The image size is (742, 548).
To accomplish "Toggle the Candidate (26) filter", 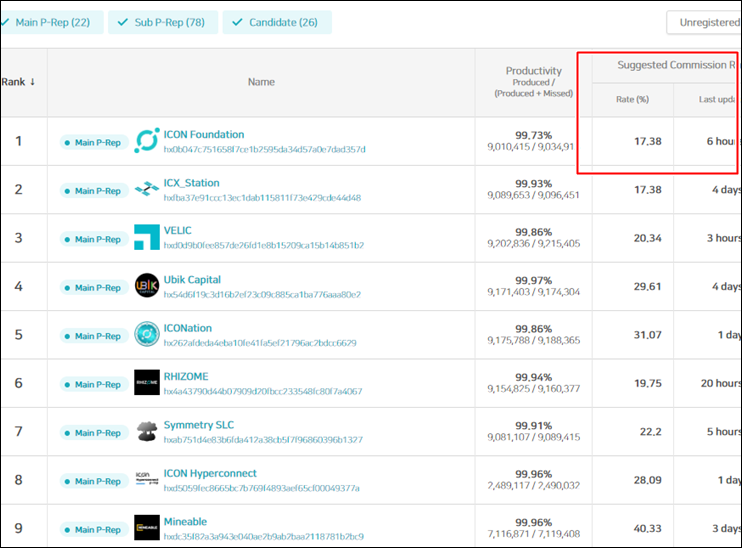I will click(277, 22).
